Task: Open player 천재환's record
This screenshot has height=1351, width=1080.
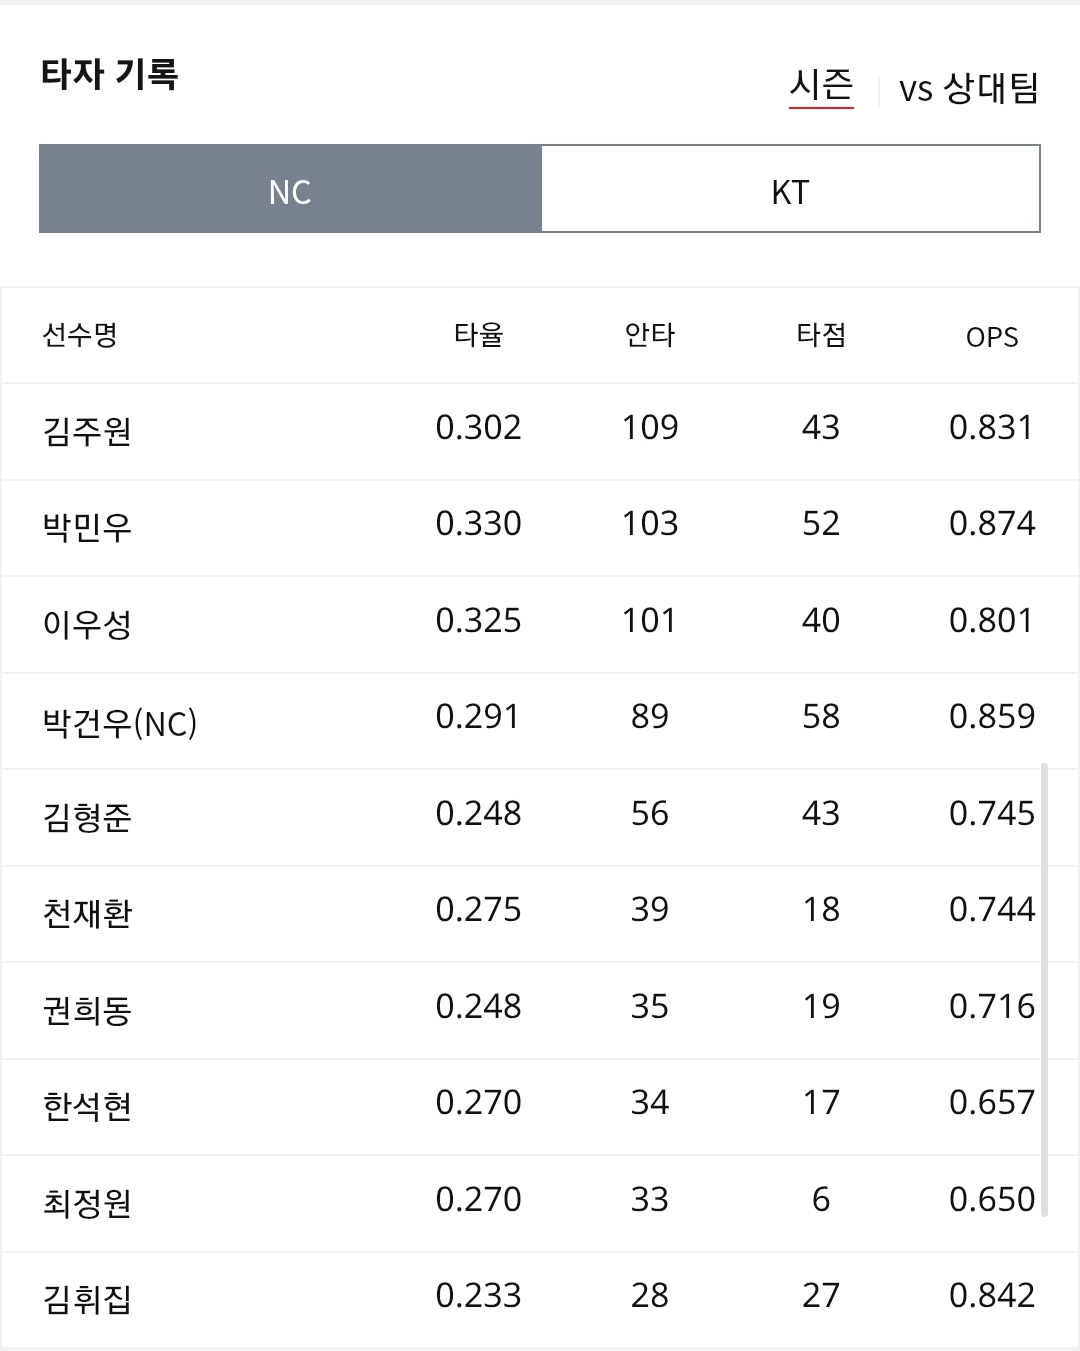Action: 540,914
